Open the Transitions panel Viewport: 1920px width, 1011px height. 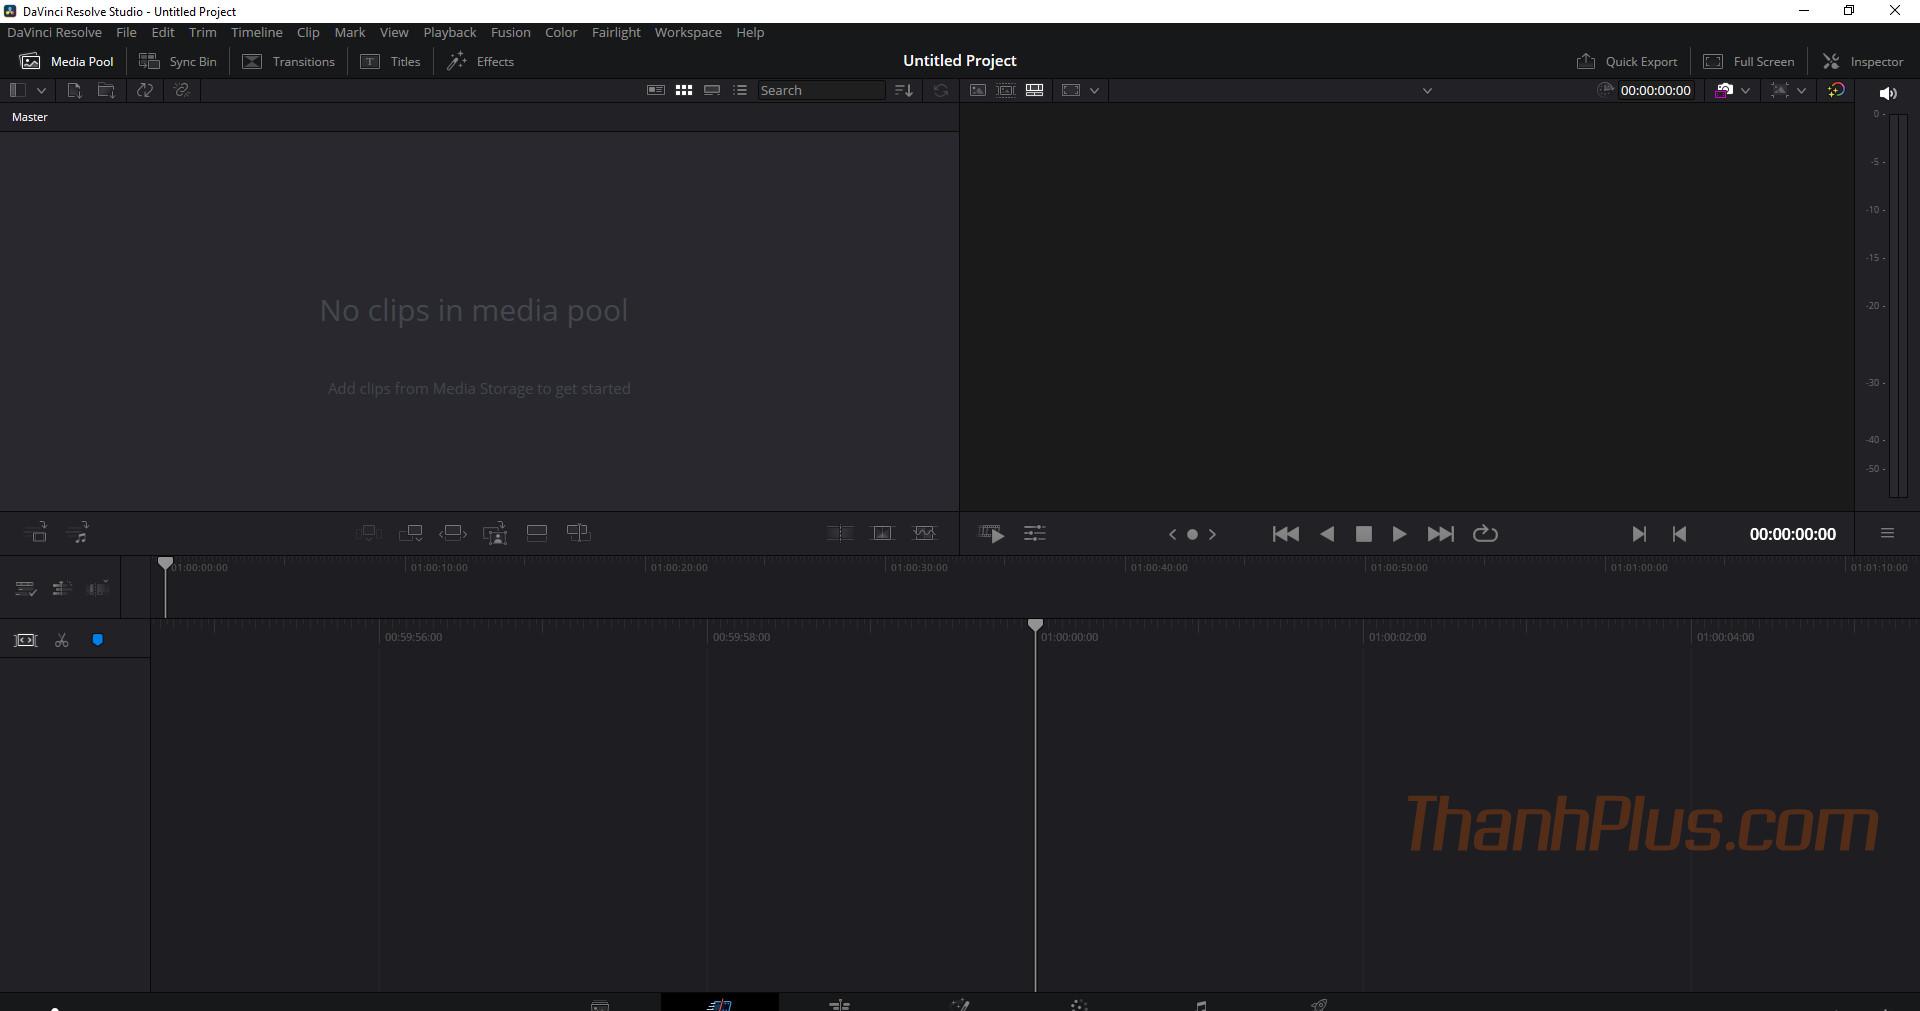289,61
